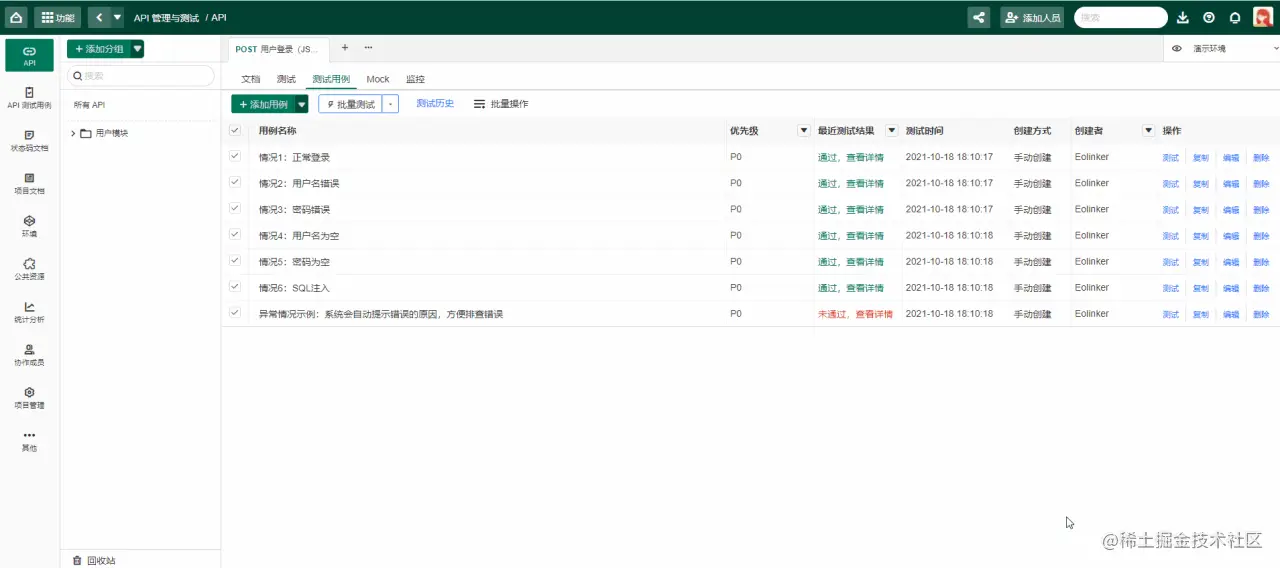This screenshot has width=1280, height=568.
Task: Click the download icon in header
Action: (1183, 17)
